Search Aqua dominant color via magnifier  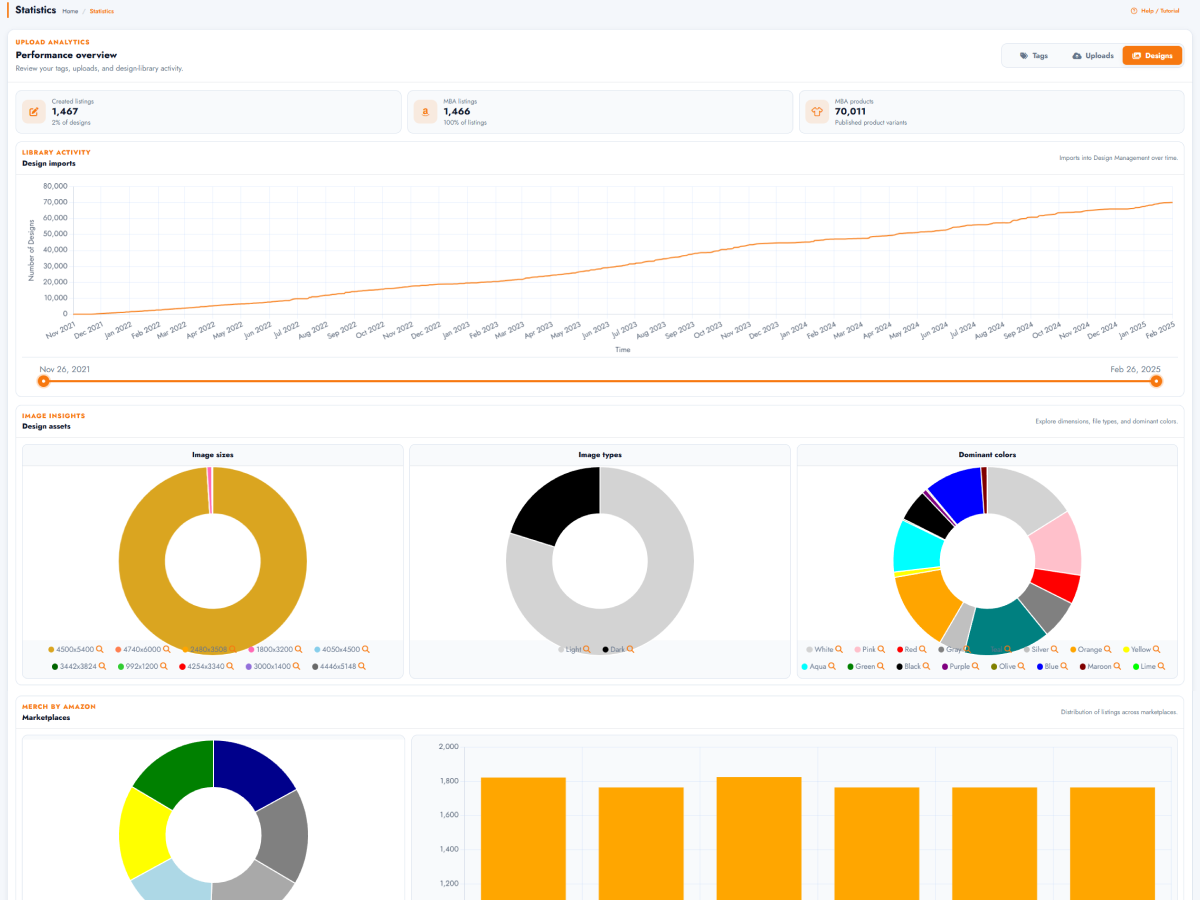tap(832, 666)
